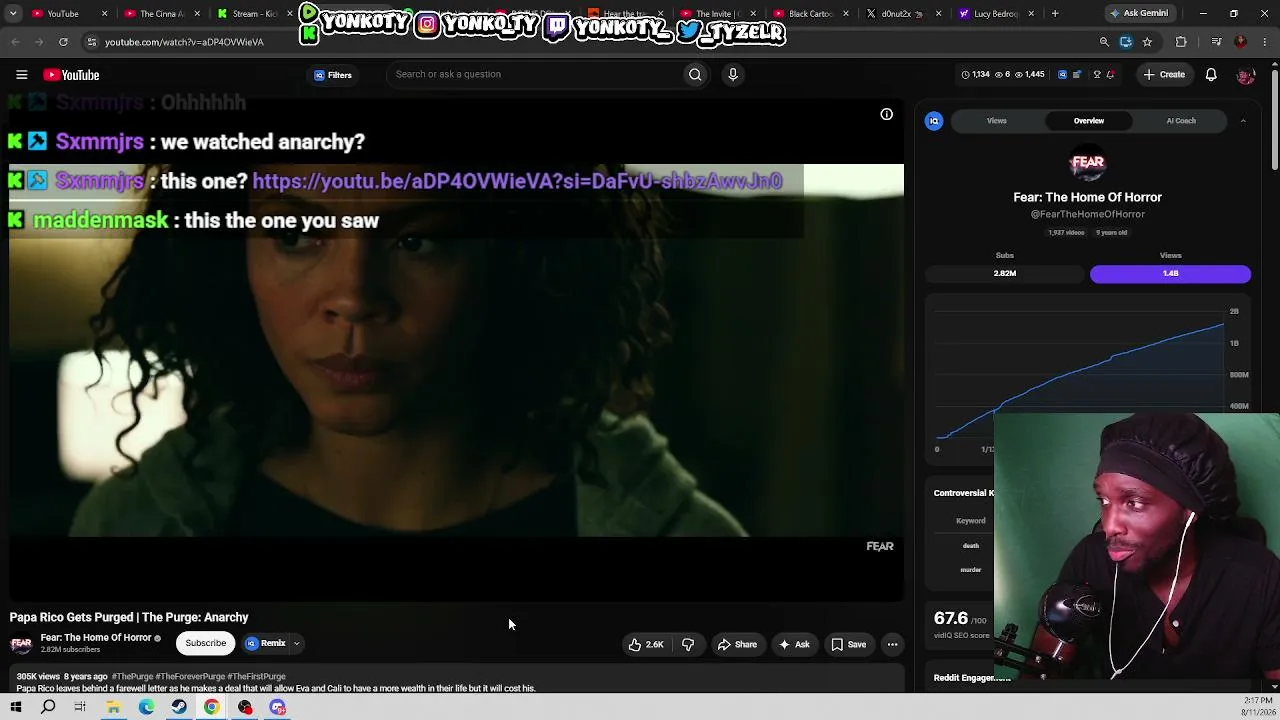Go to YouTube home via logo

click(x=71, y=75)
